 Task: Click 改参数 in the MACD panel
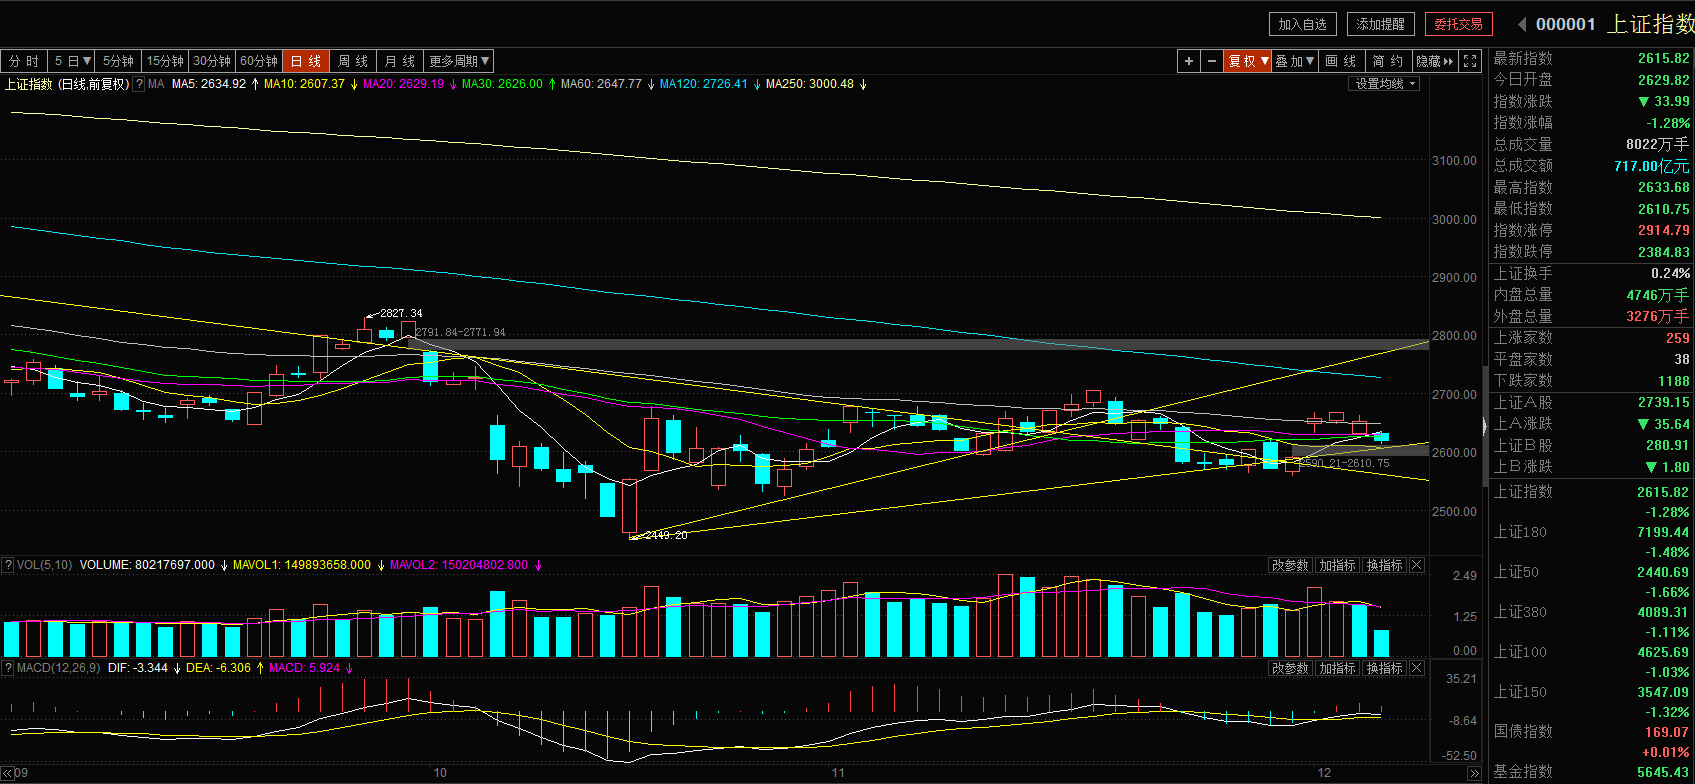coord(1290,668)
